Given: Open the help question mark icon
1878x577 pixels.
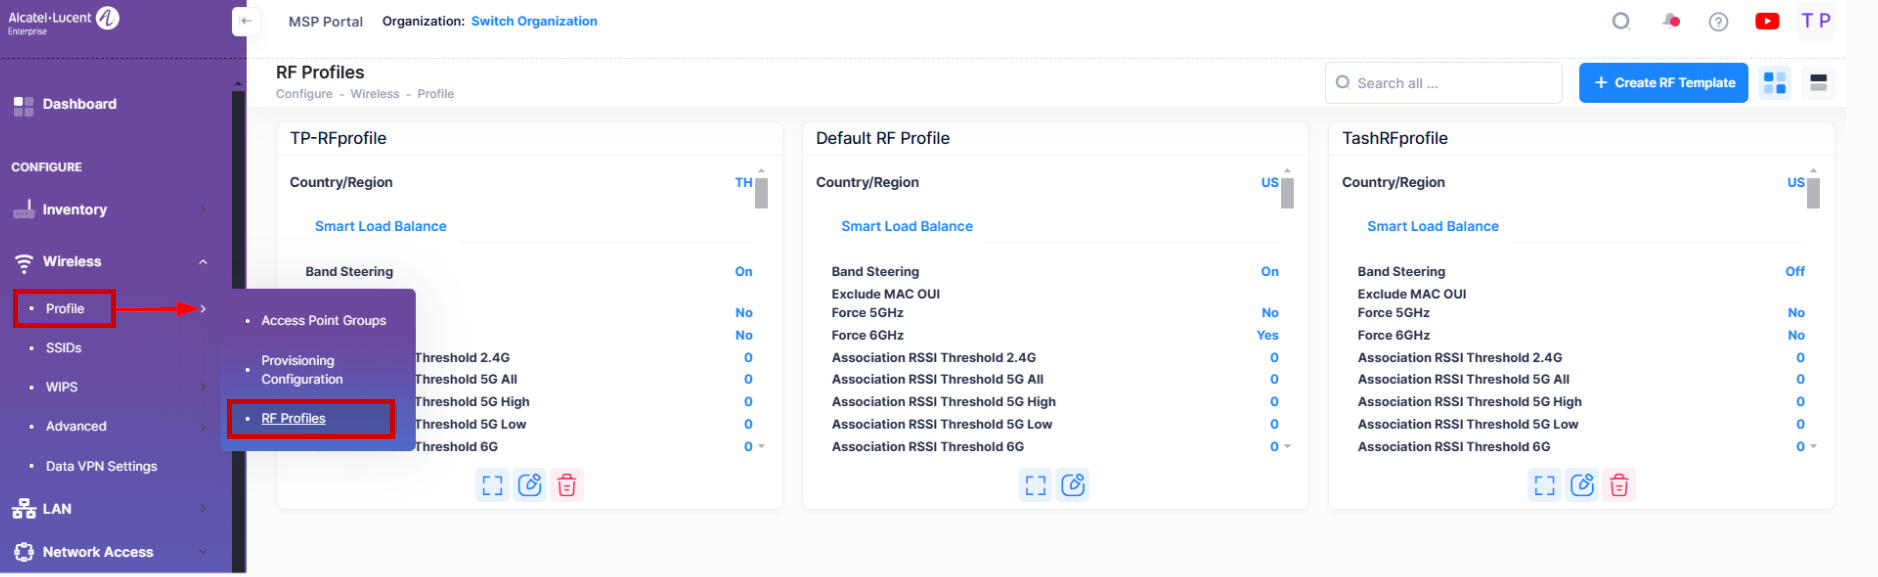Looking at the screenshot, I should click(x=1718, y=22).
